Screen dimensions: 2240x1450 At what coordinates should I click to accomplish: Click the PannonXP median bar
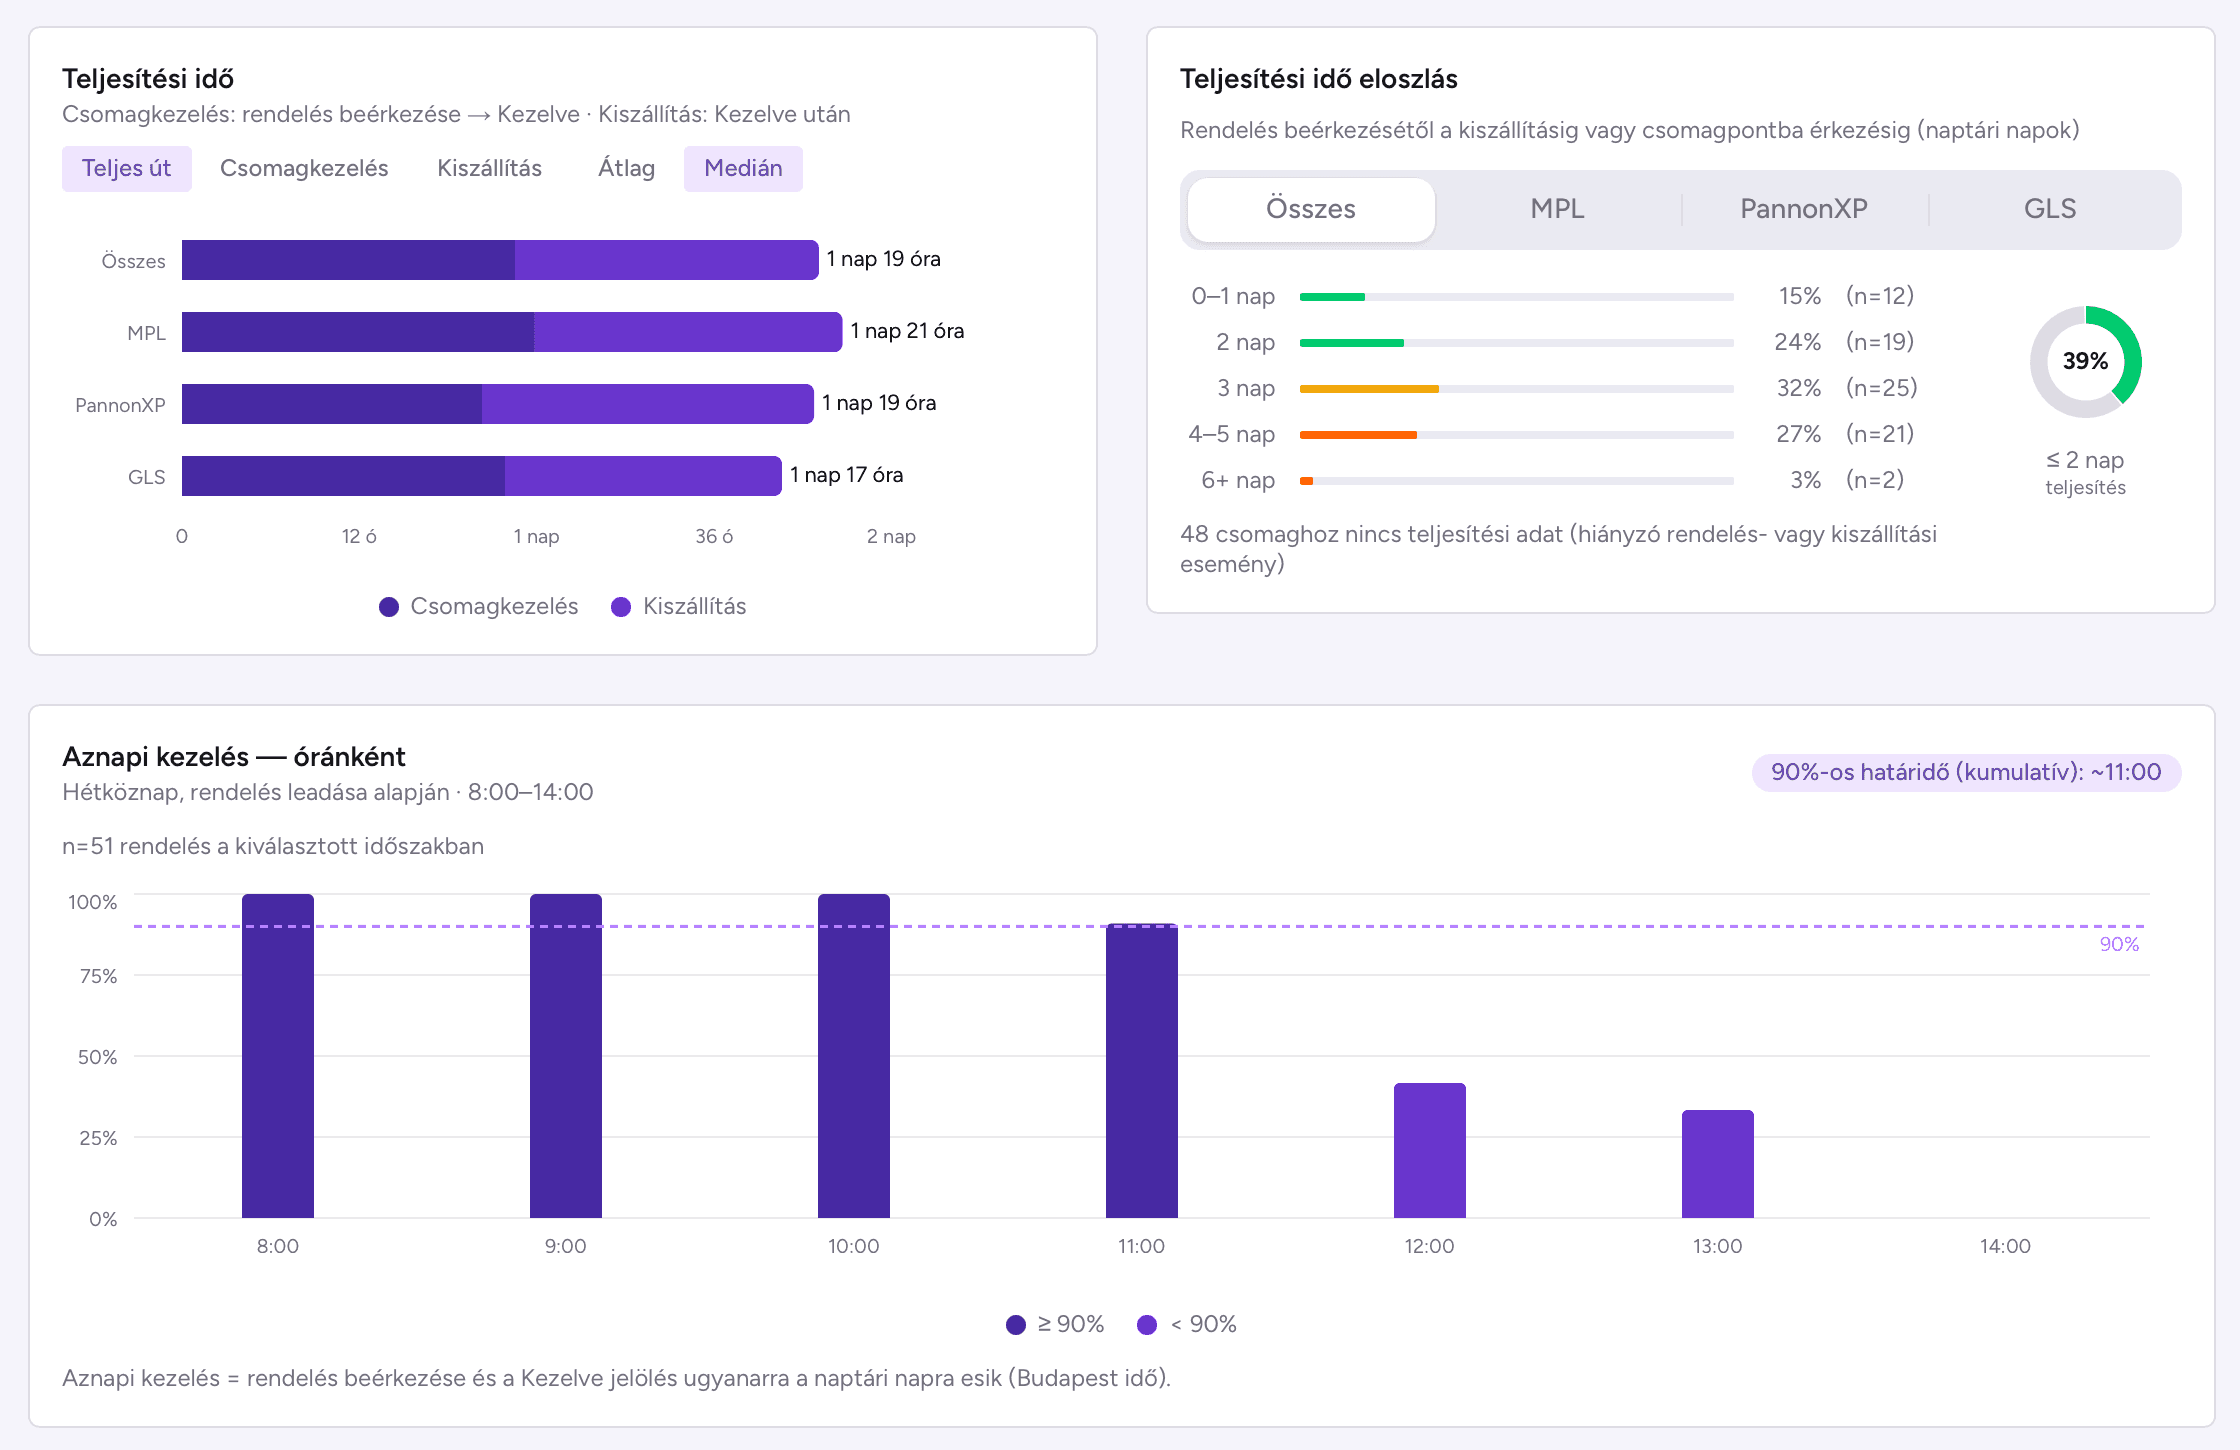tap(498, 404)
